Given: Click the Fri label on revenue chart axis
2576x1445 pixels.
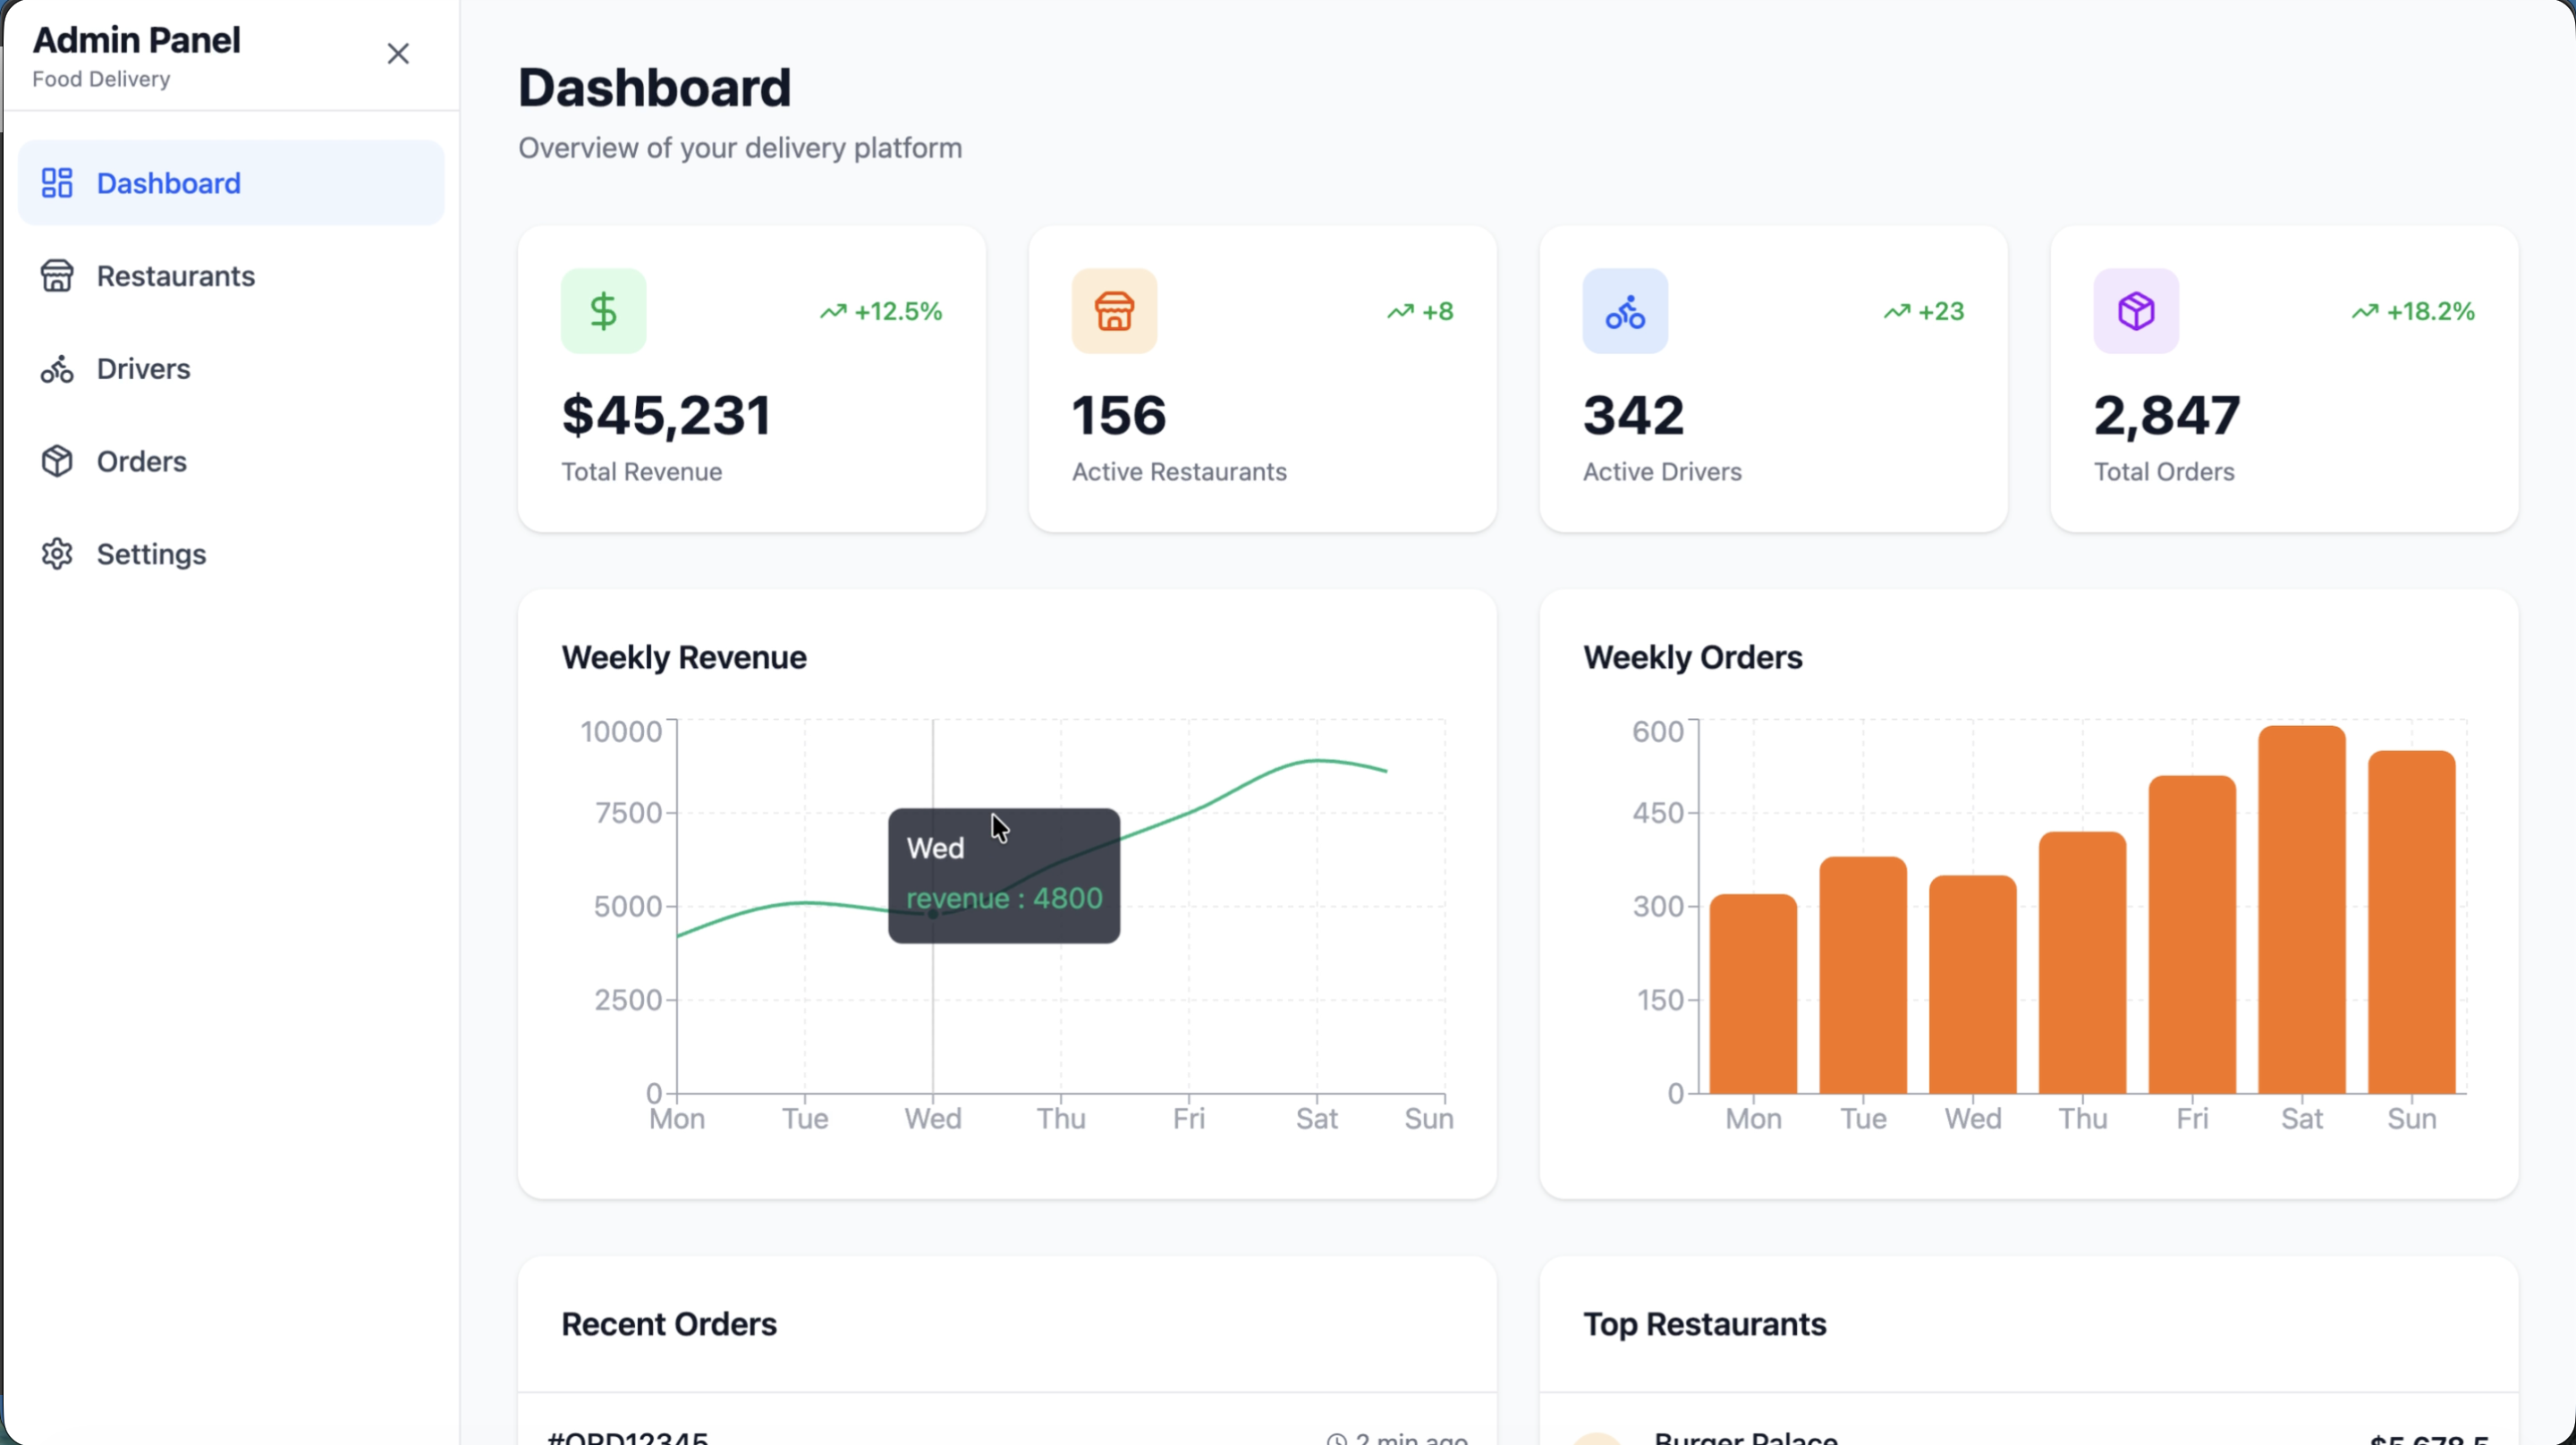Looking at the screenshot, I should pos(1189,1118).
